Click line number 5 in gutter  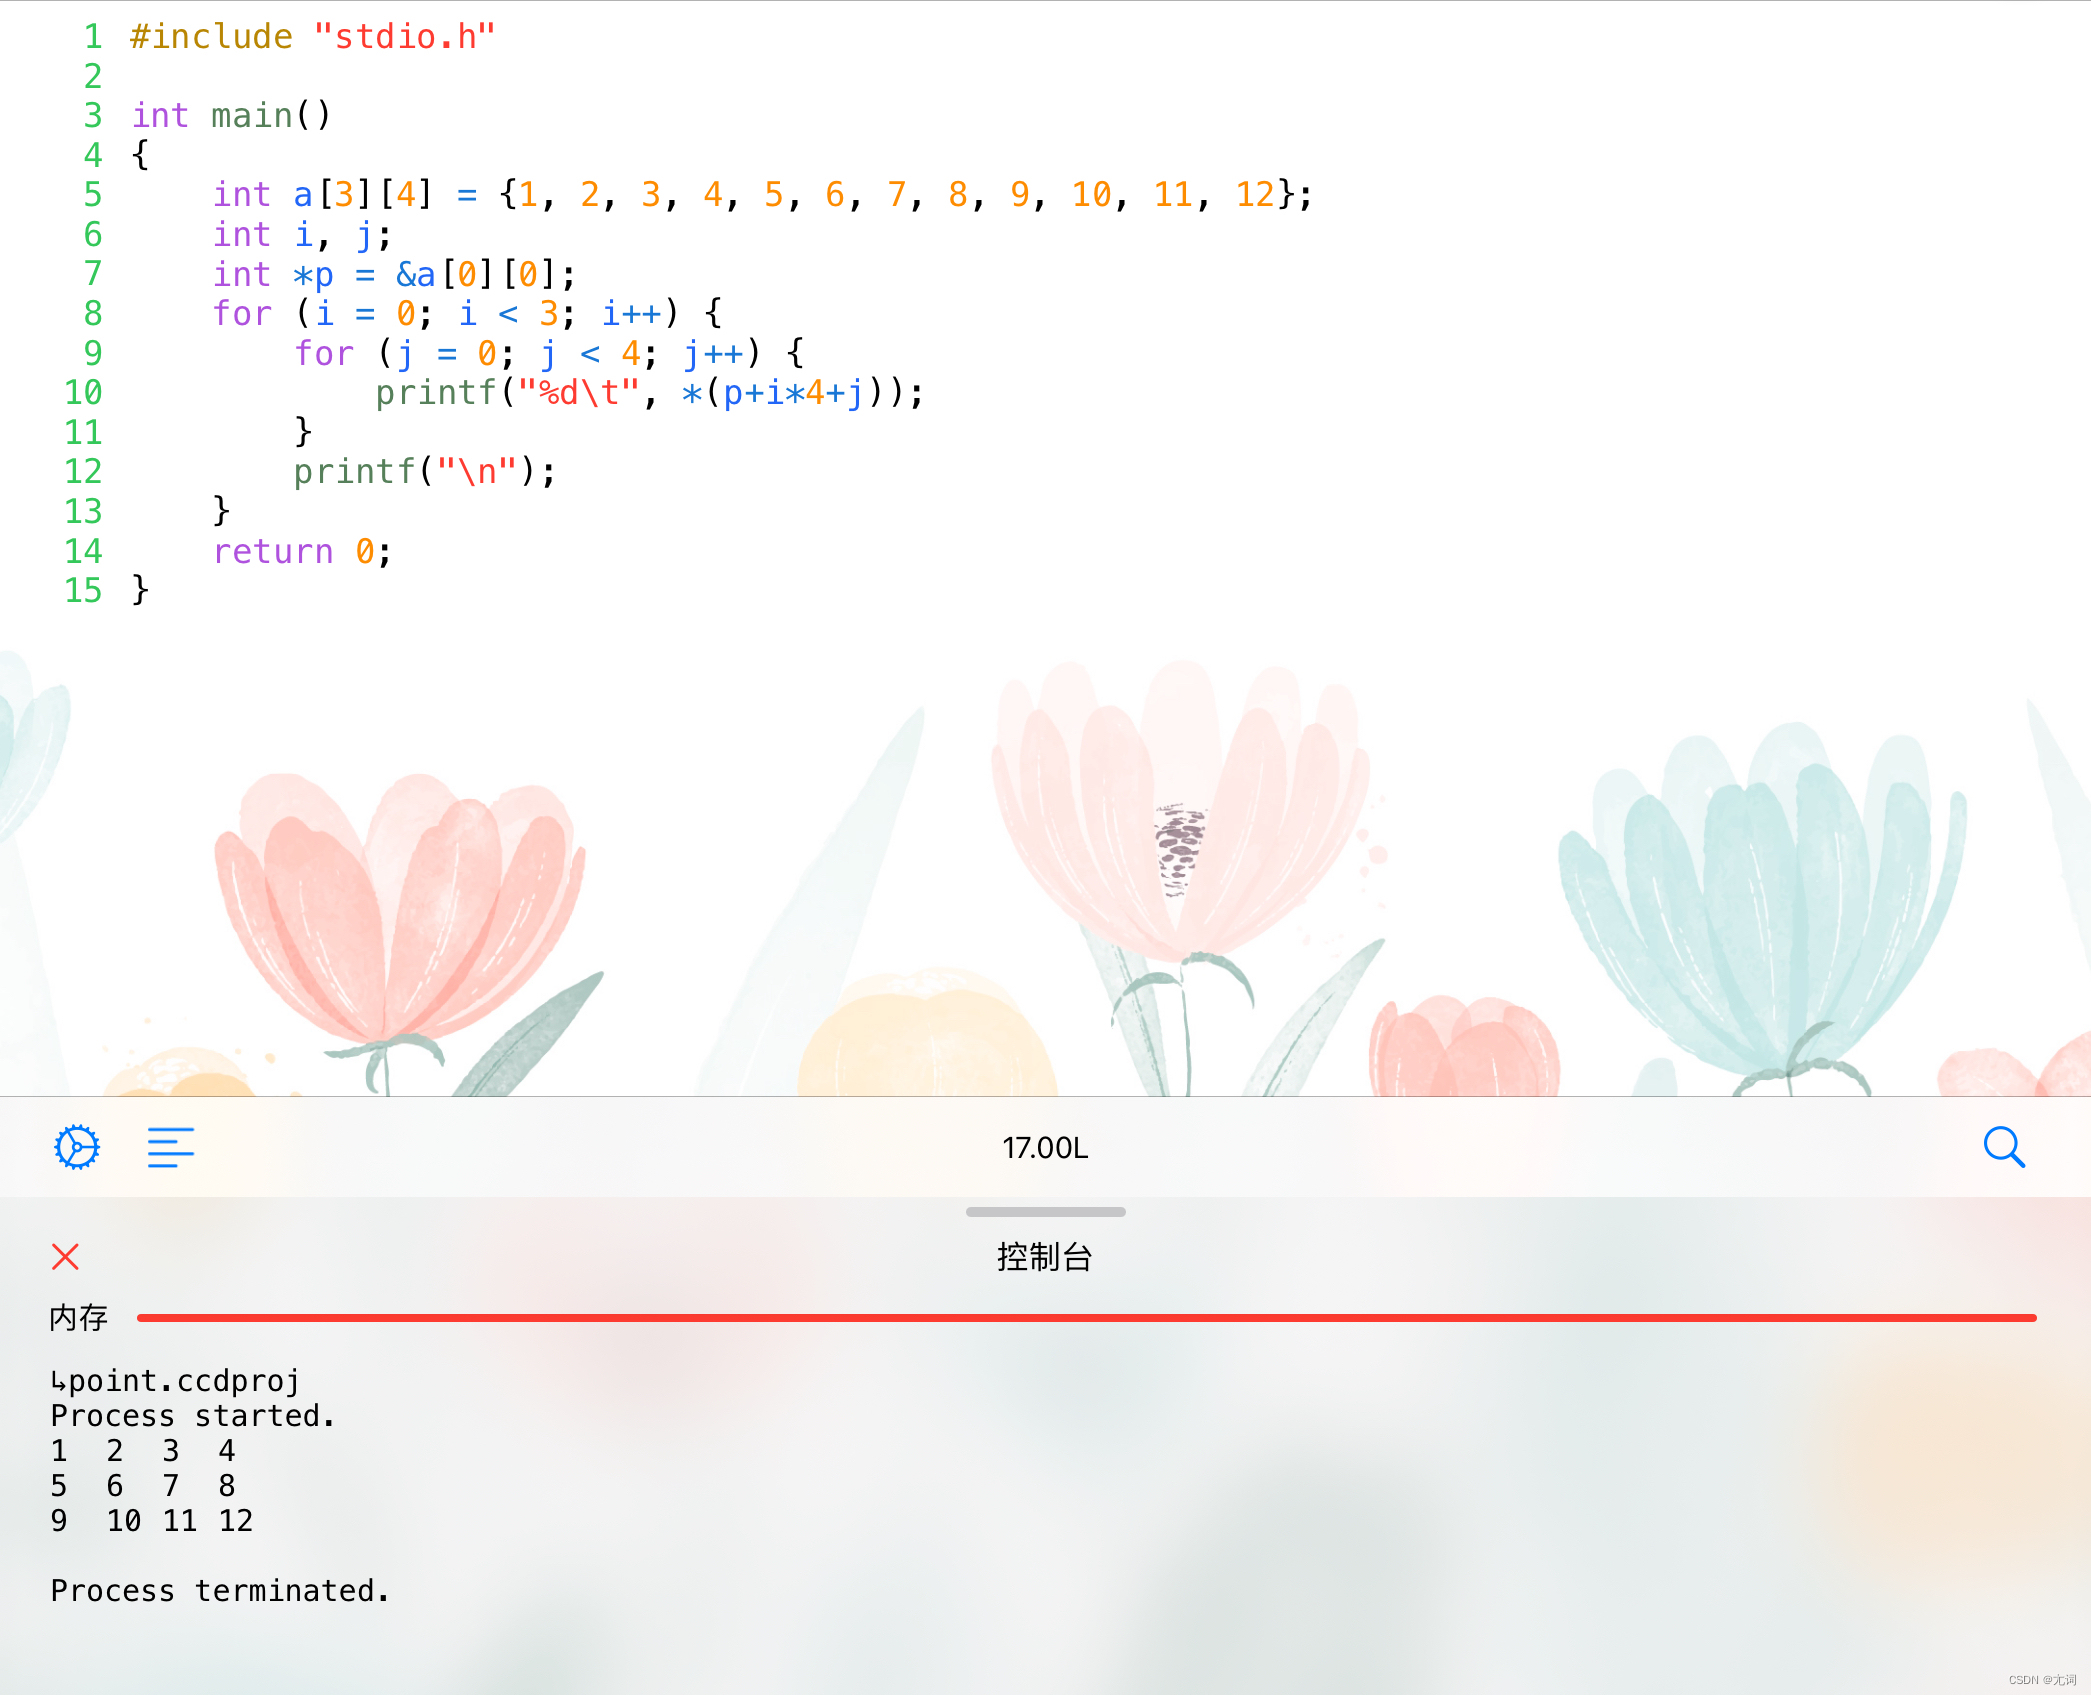[93, 194]
